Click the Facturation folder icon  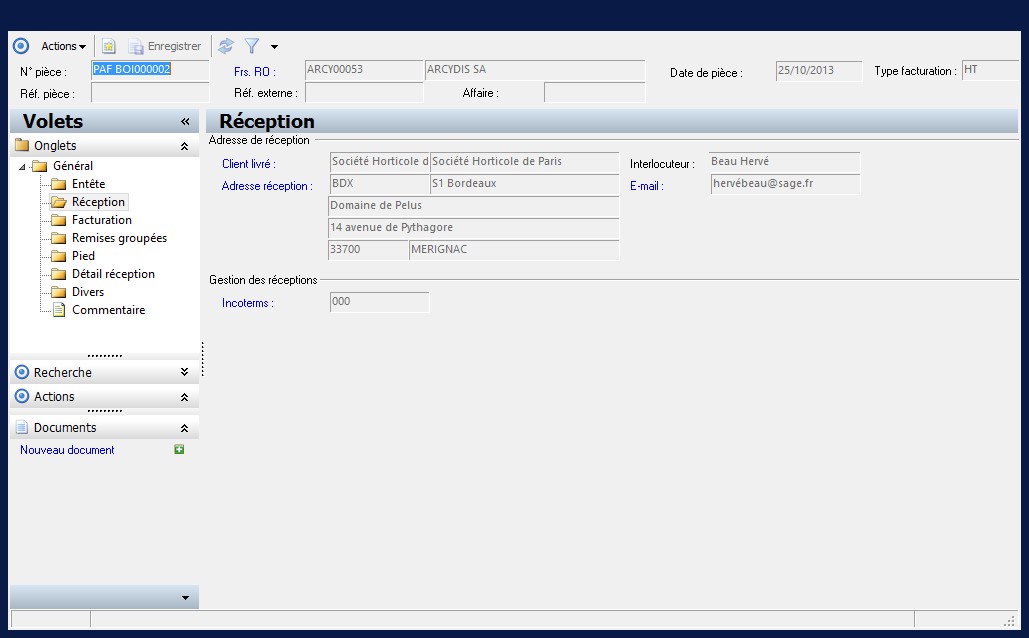click(x=59, y=220)
